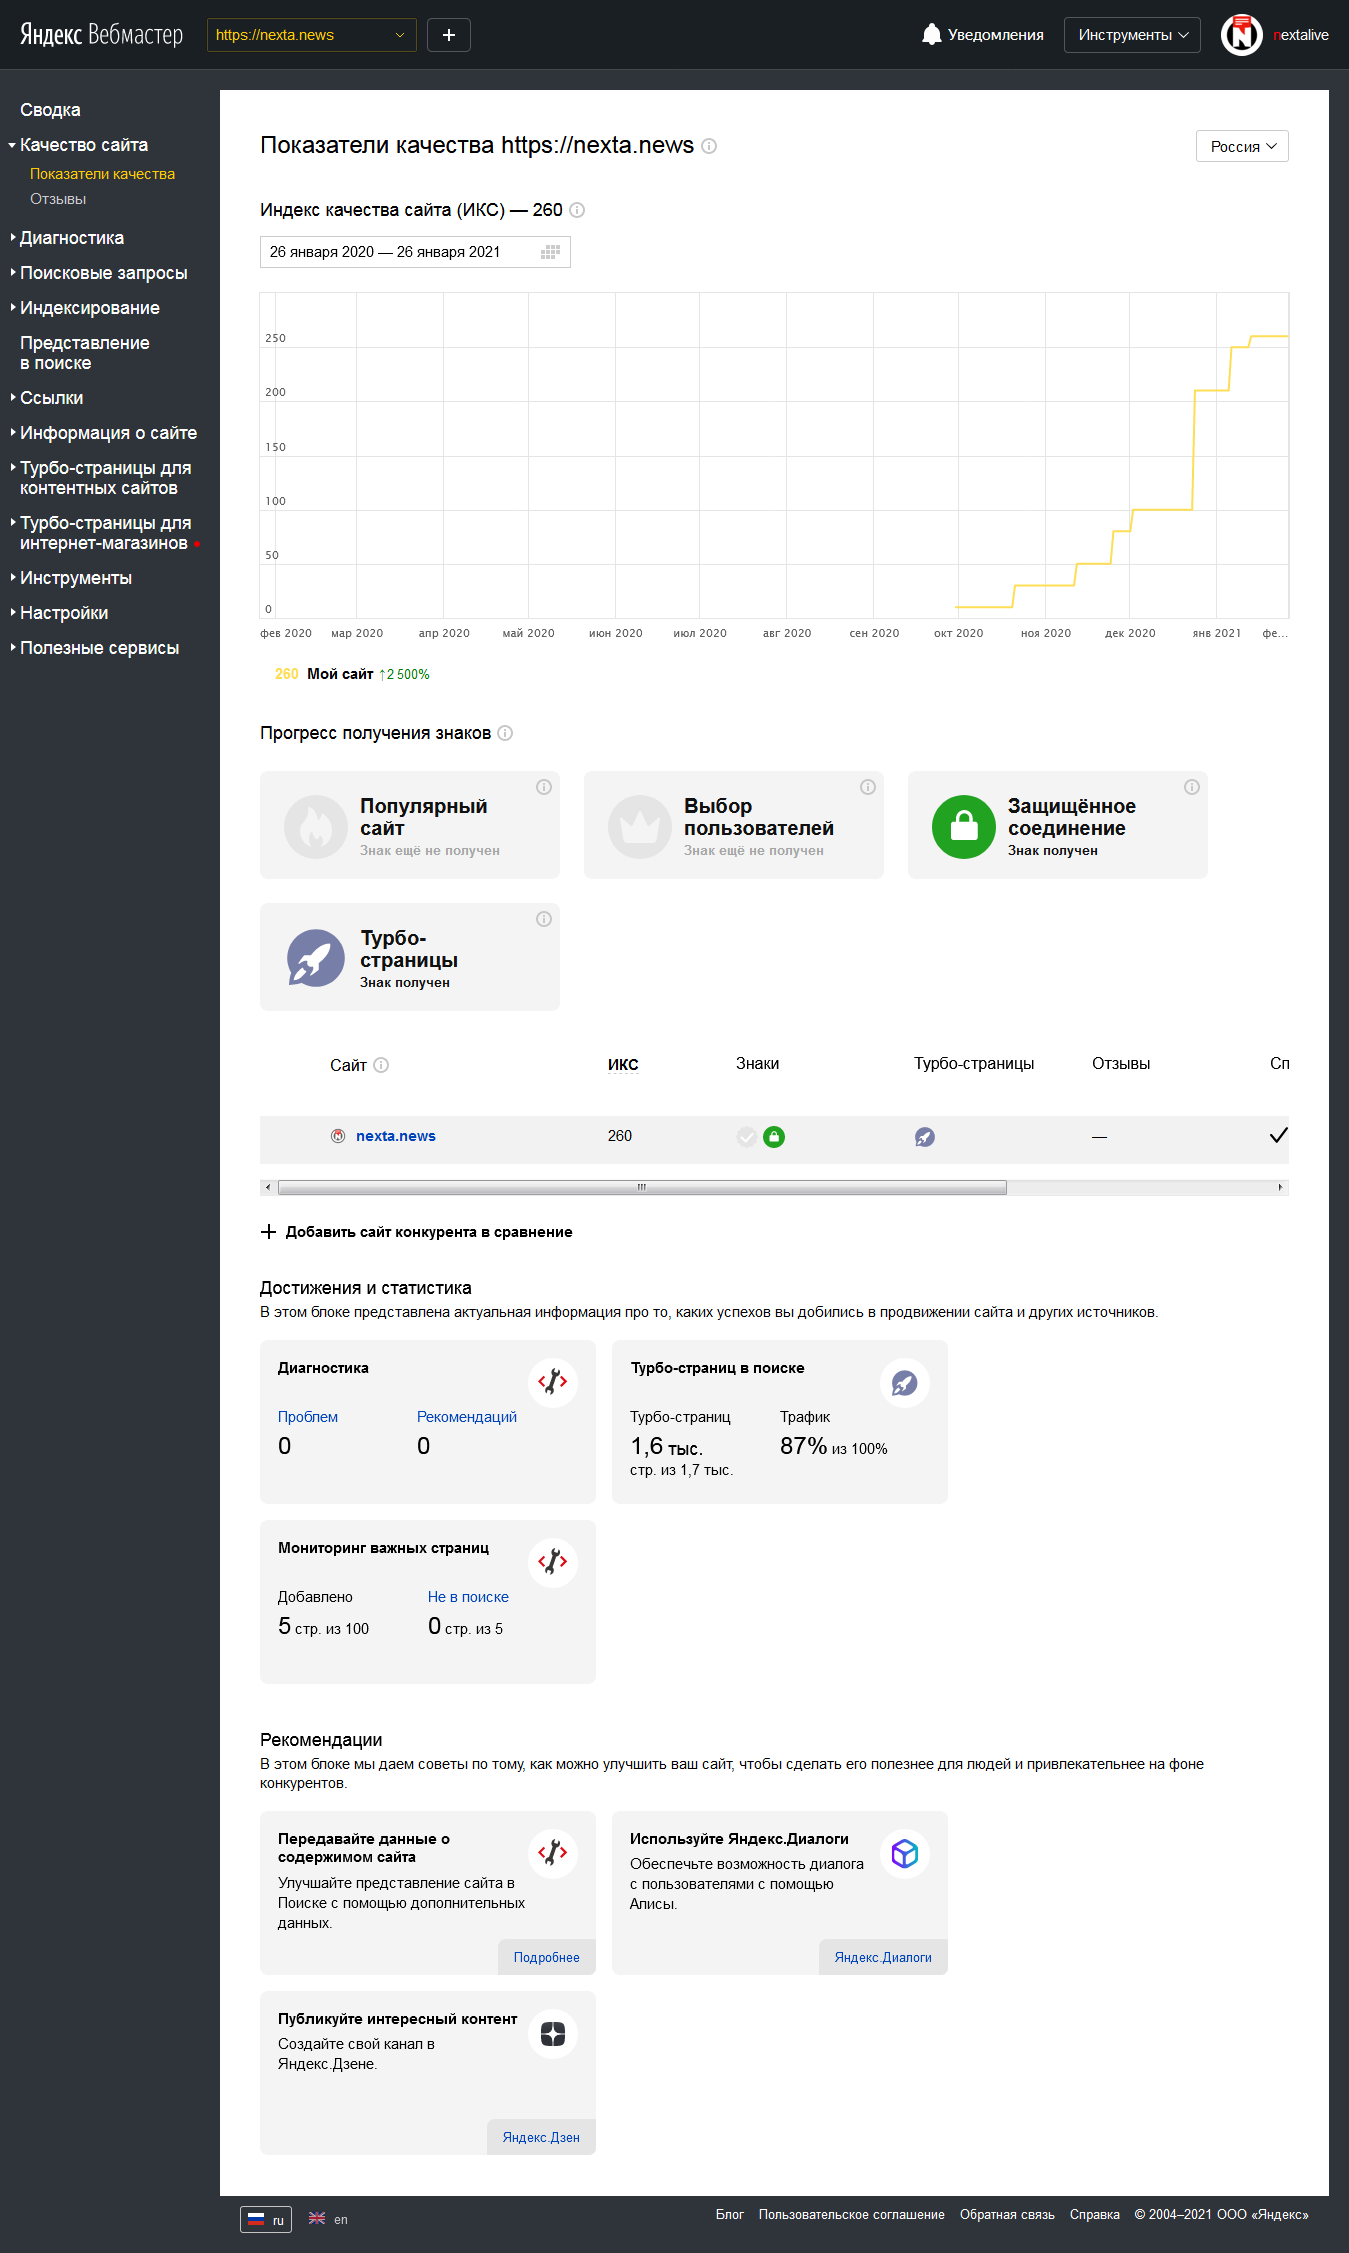Image resolution: width=1349 pixels, height=2253 pixels.
Task: Click the info icon beside the ИКС index
Action: (577, 210)
